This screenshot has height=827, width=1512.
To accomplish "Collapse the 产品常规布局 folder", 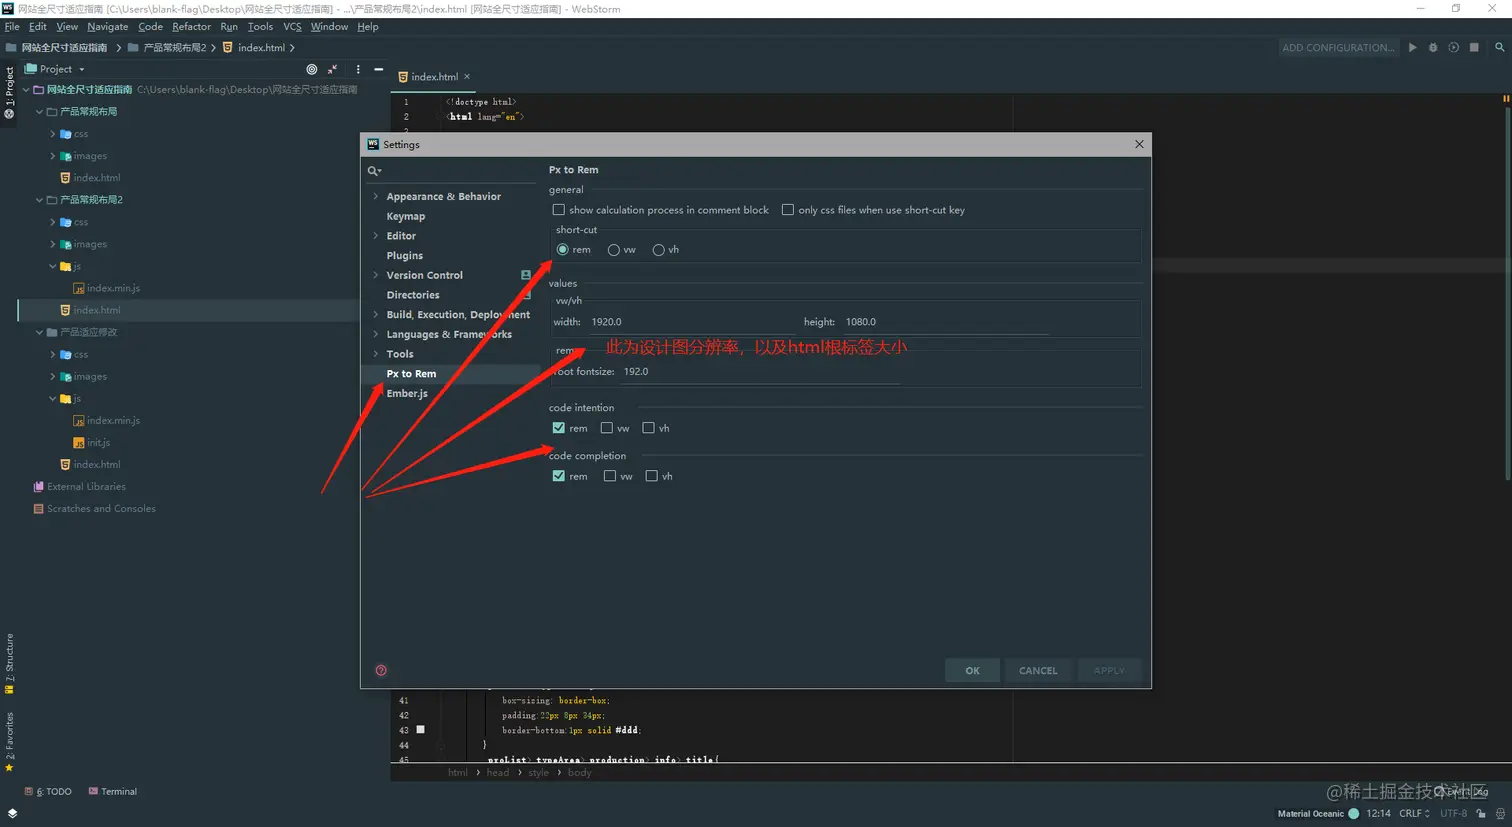I will 39,111.
